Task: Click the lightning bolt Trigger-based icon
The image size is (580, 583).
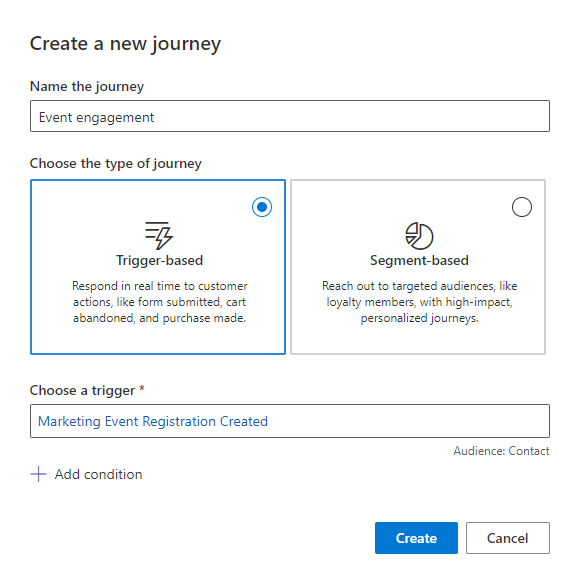Action: [x=159, y=236]
